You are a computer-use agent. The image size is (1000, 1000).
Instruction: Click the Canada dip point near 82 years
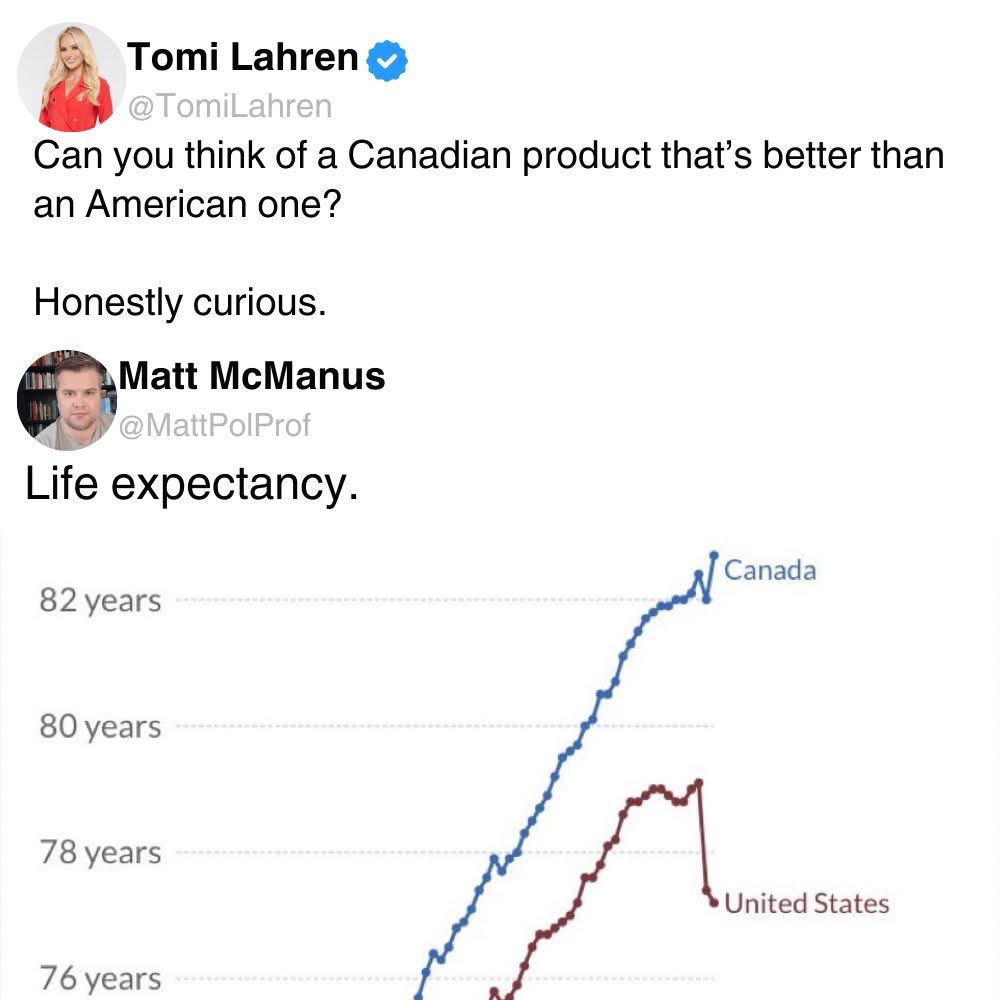707,600
